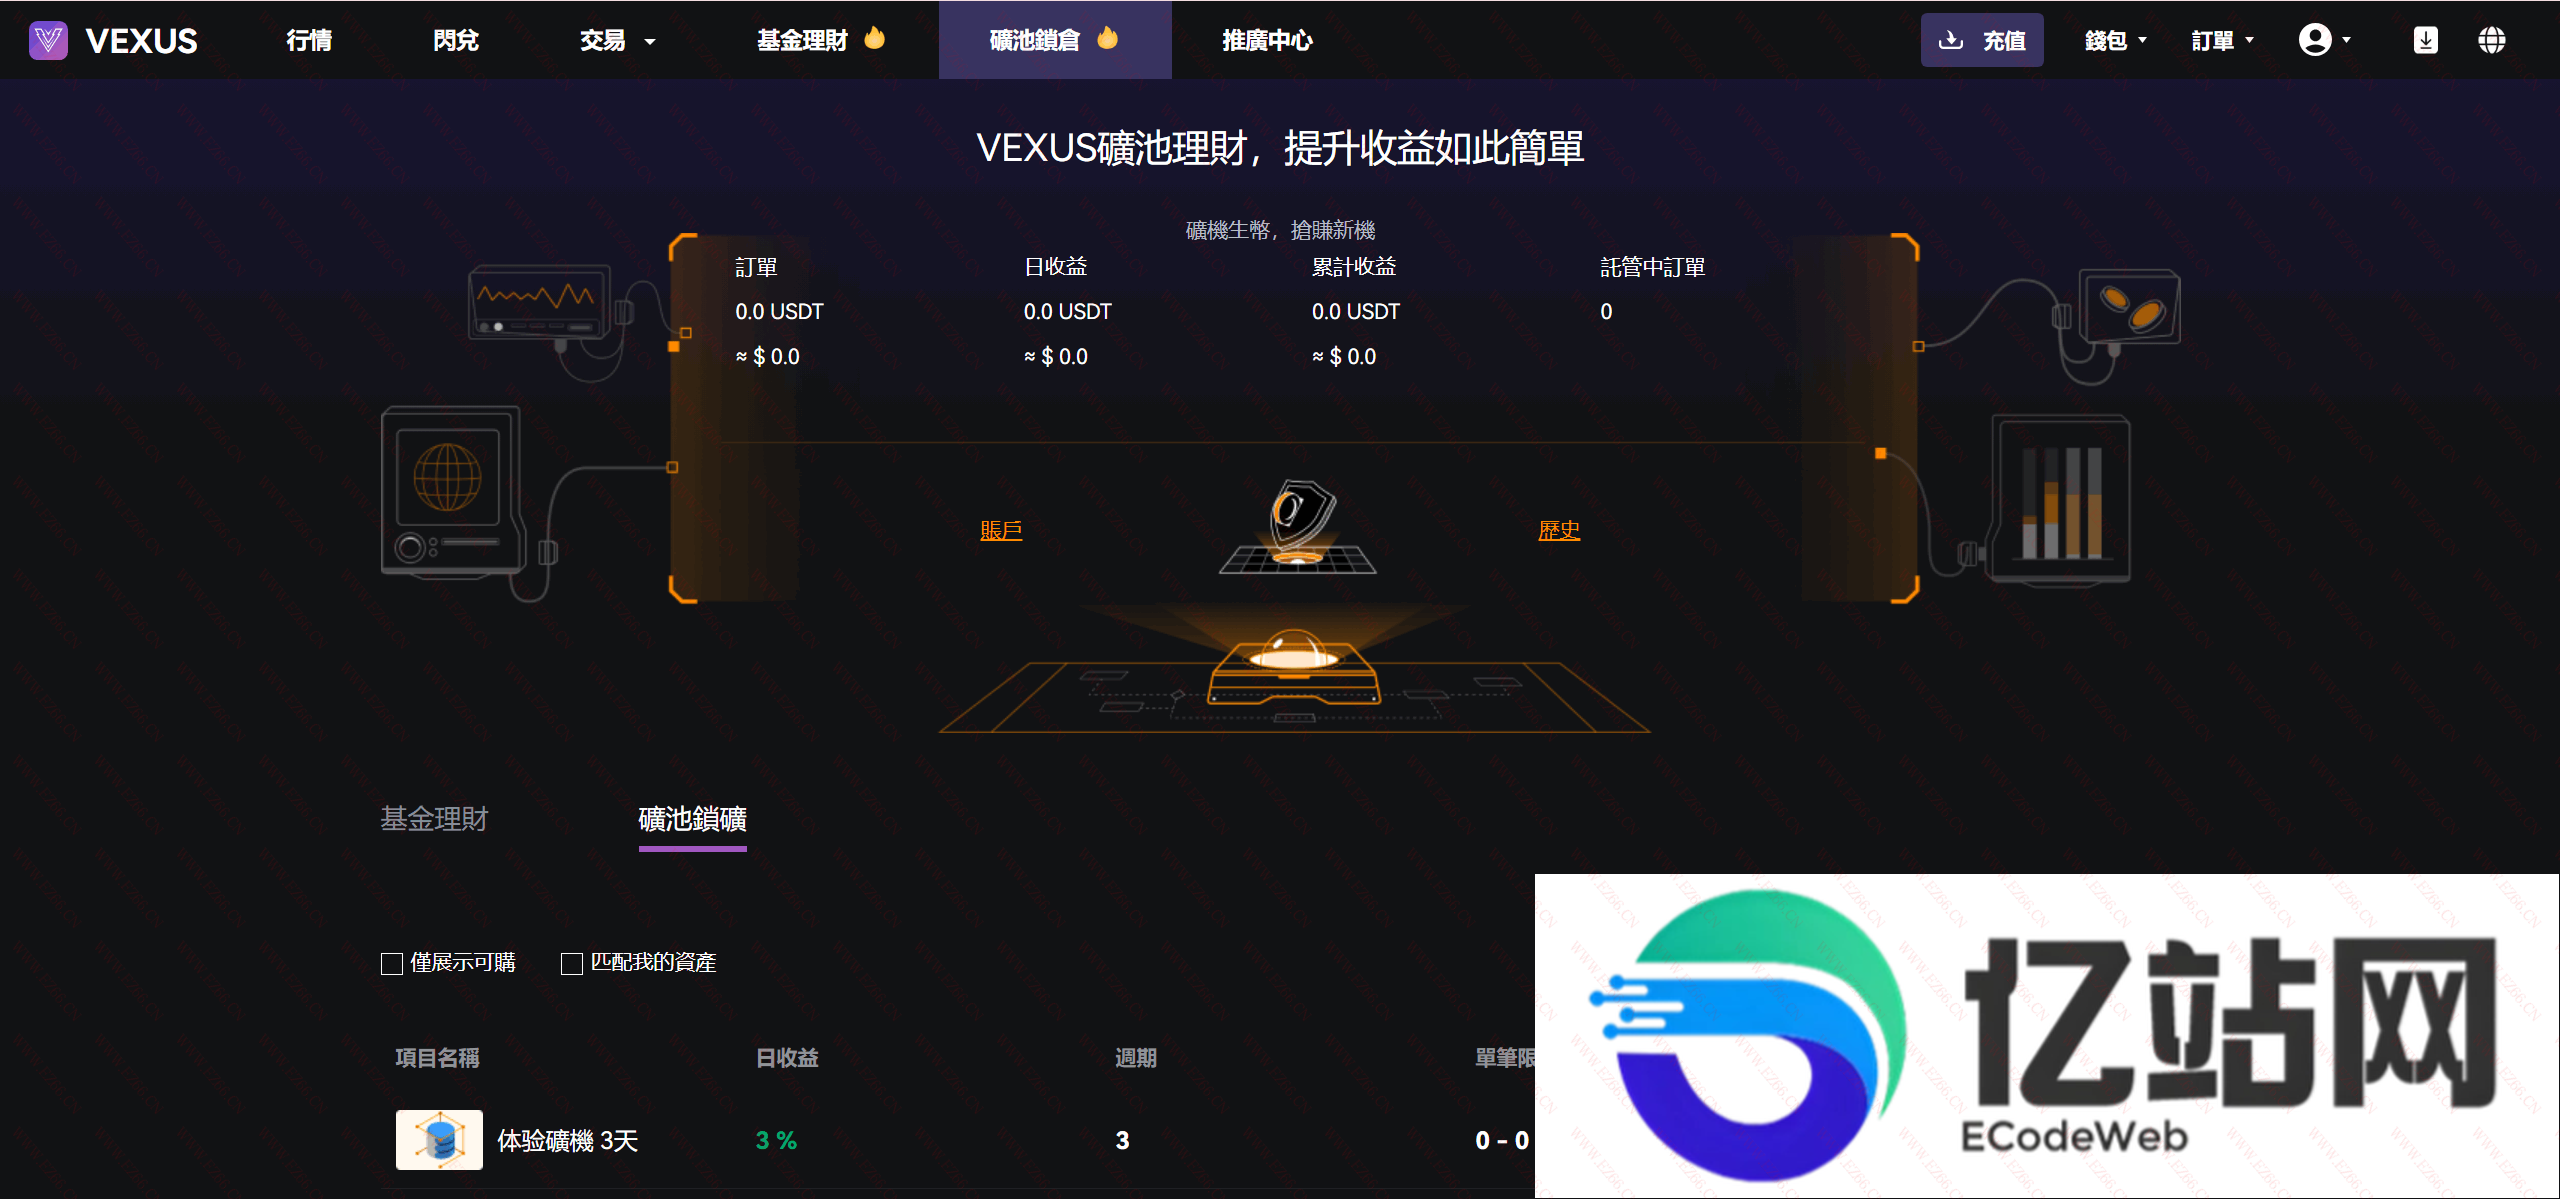Switch to the 礦池鎖礦 tab

[x=692, y=819]
